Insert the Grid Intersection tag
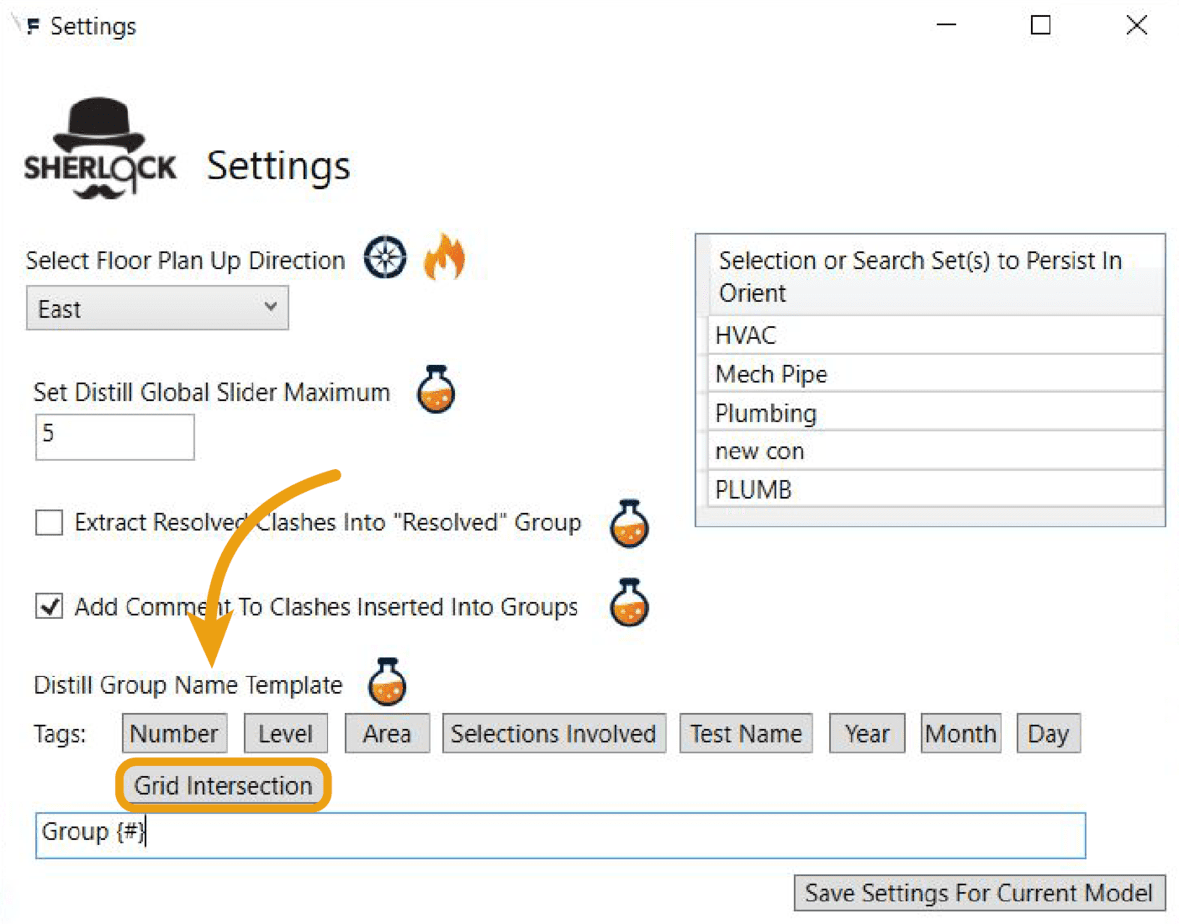Image resolution: width=1179 pixels, height=924 pixels. (x=223, y=785)
